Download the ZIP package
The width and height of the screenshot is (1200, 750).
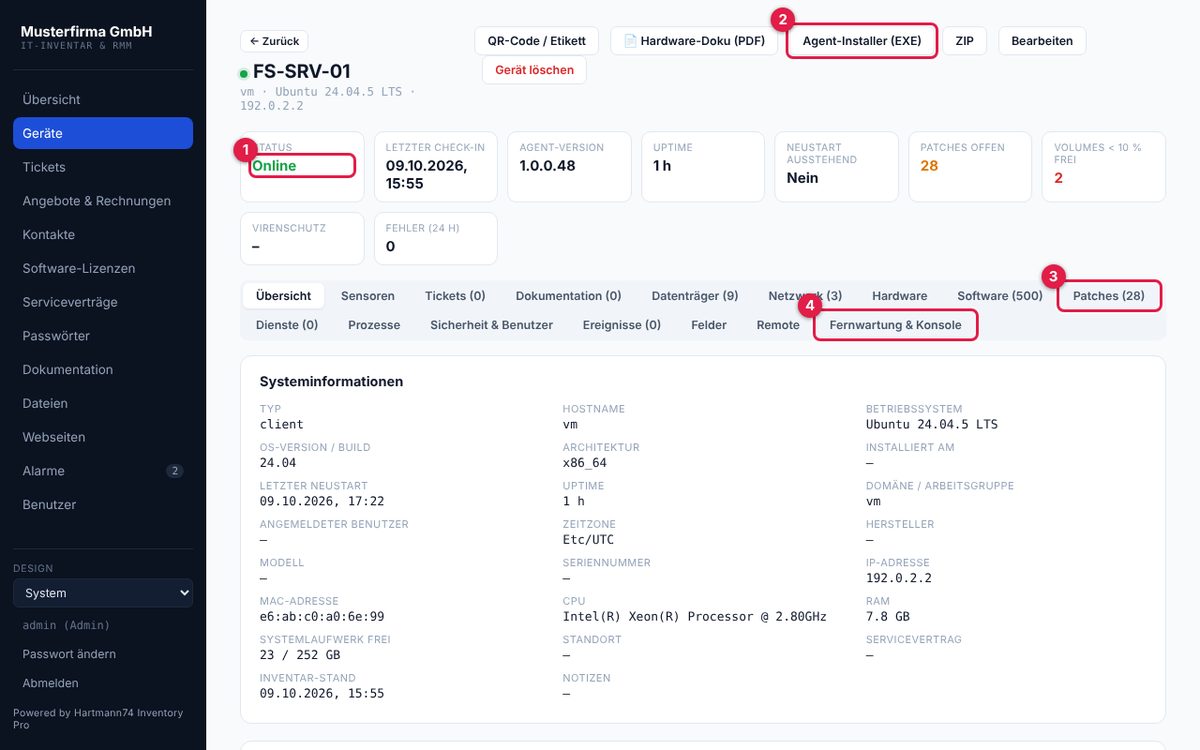[x=964, y=41]
